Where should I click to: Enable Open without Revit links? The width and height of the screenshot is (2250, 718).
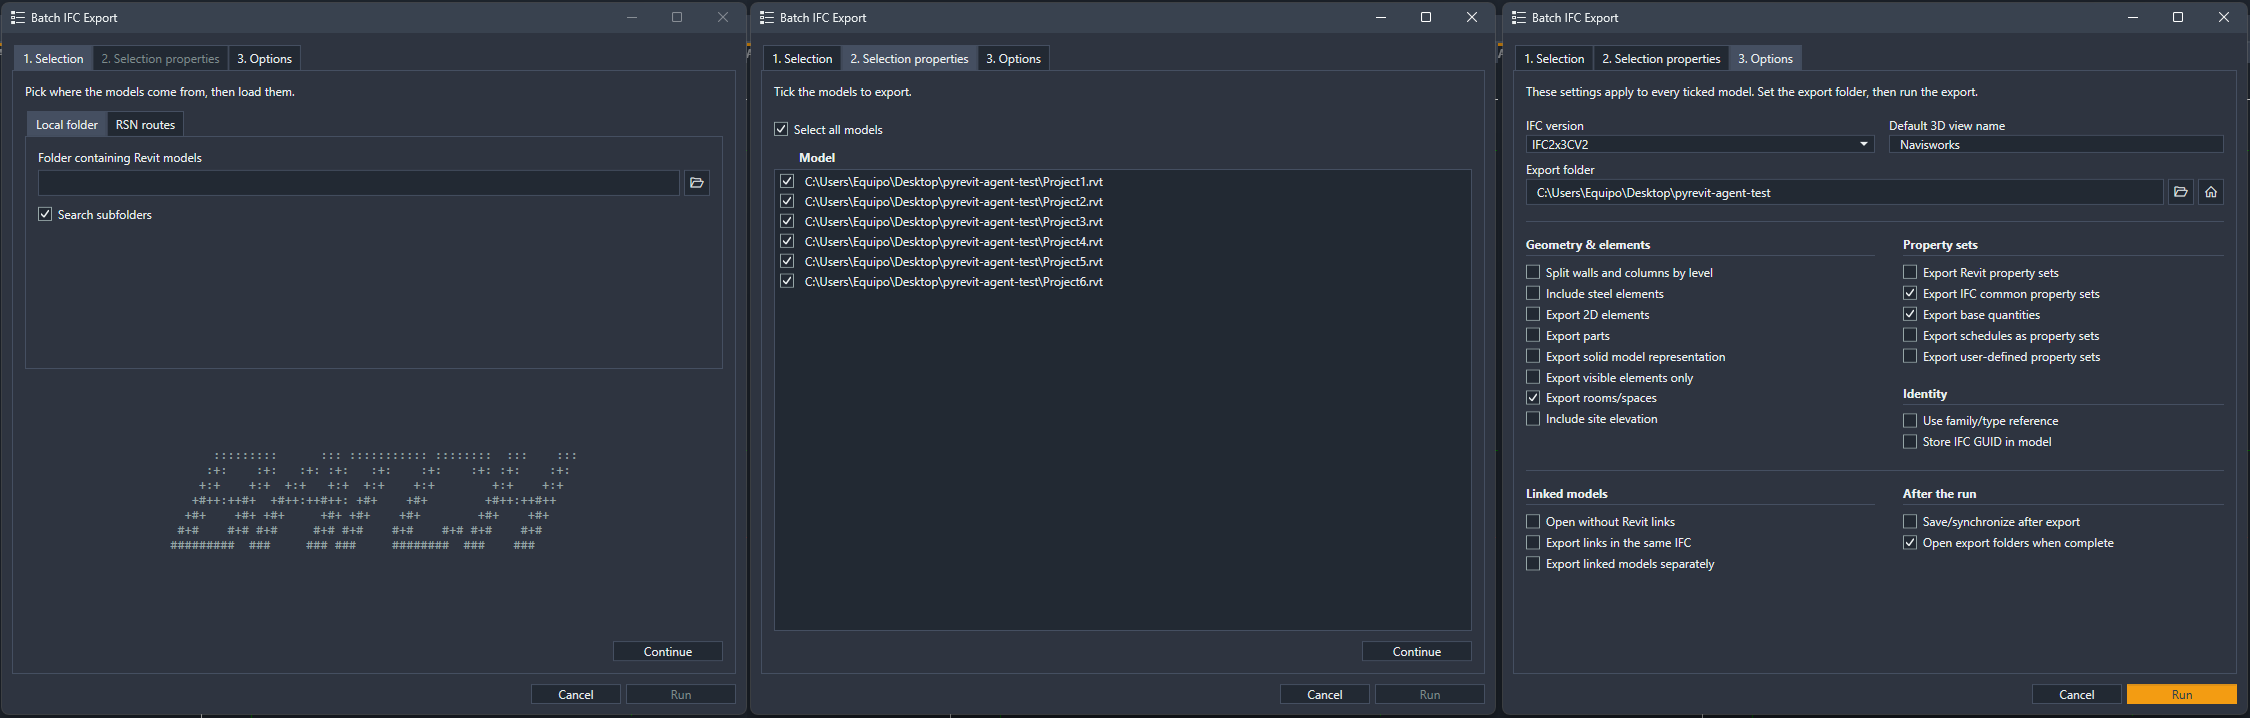click(x=1533, y=521)
